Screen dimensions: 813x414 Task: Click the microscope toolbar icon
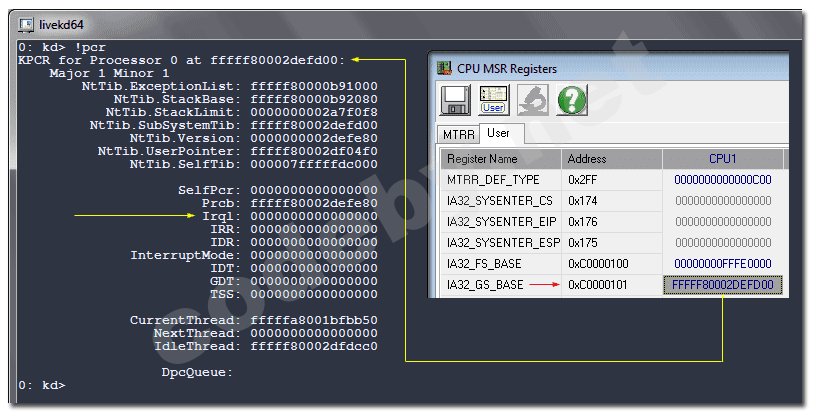pyautogui.click(x=532, y=100)
